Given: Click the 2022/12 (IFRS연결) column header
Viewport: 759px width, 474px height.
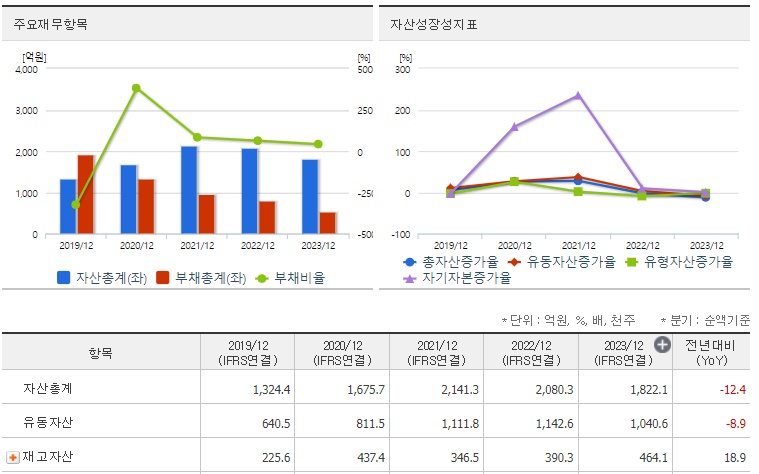Looking at the screenshot, I should pos(531,352).
